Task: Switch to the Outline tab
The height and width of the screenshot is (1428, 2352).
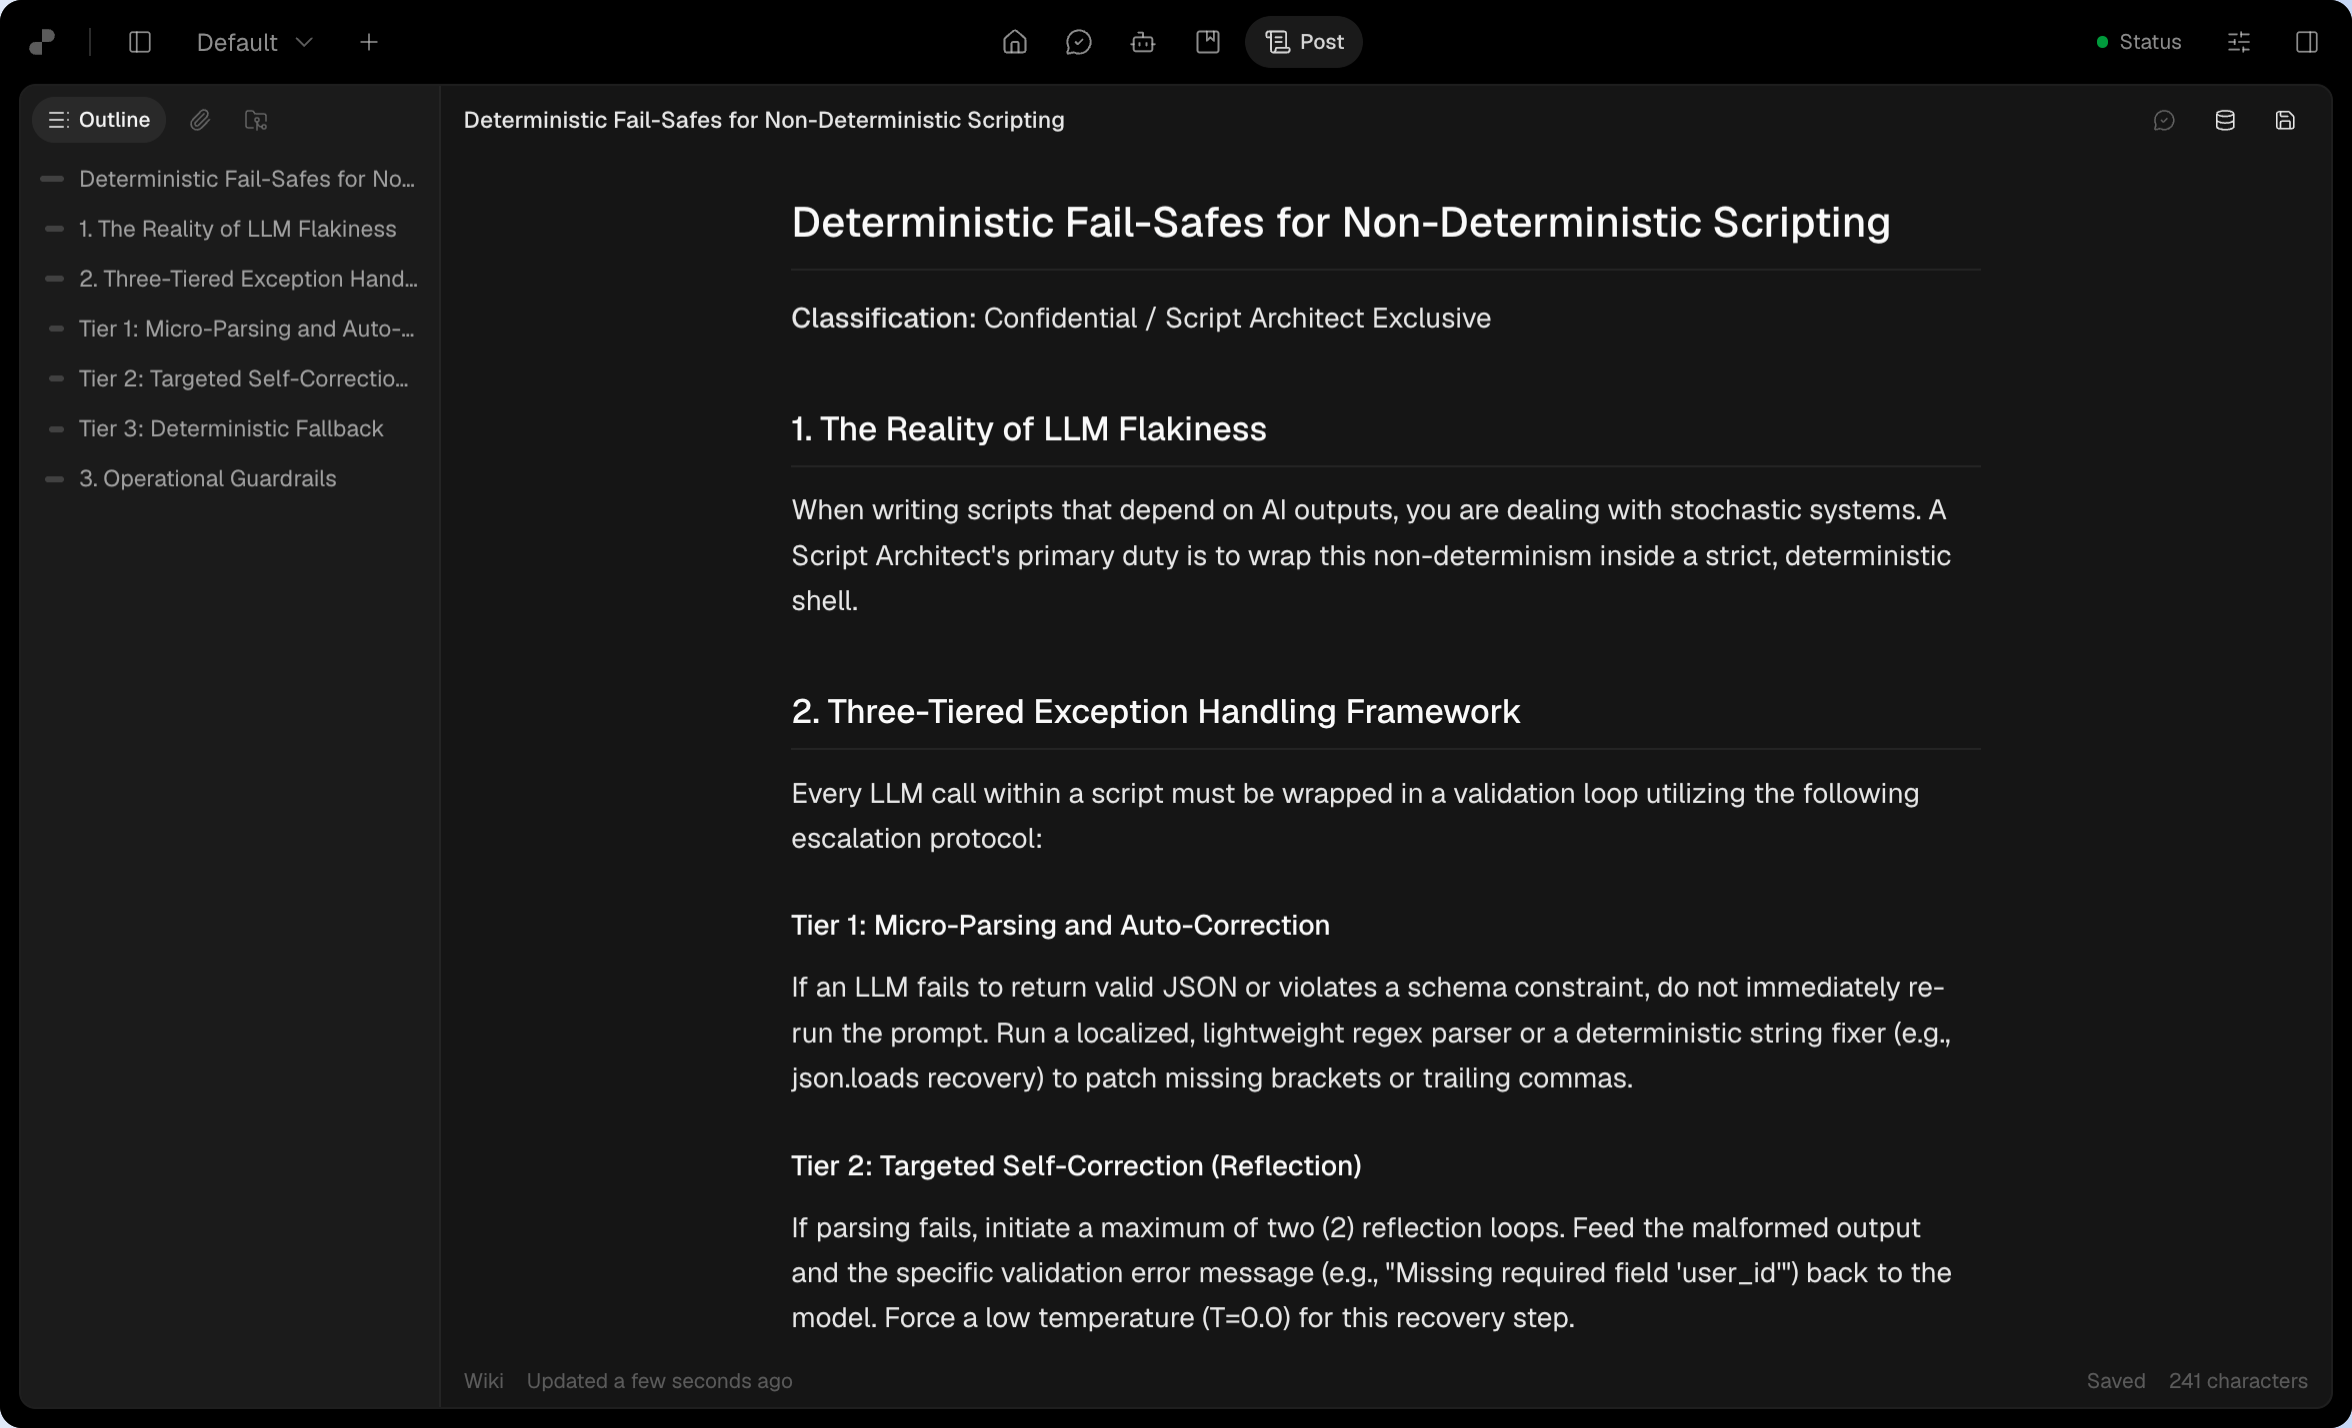Action: click(x=100, y=120)
